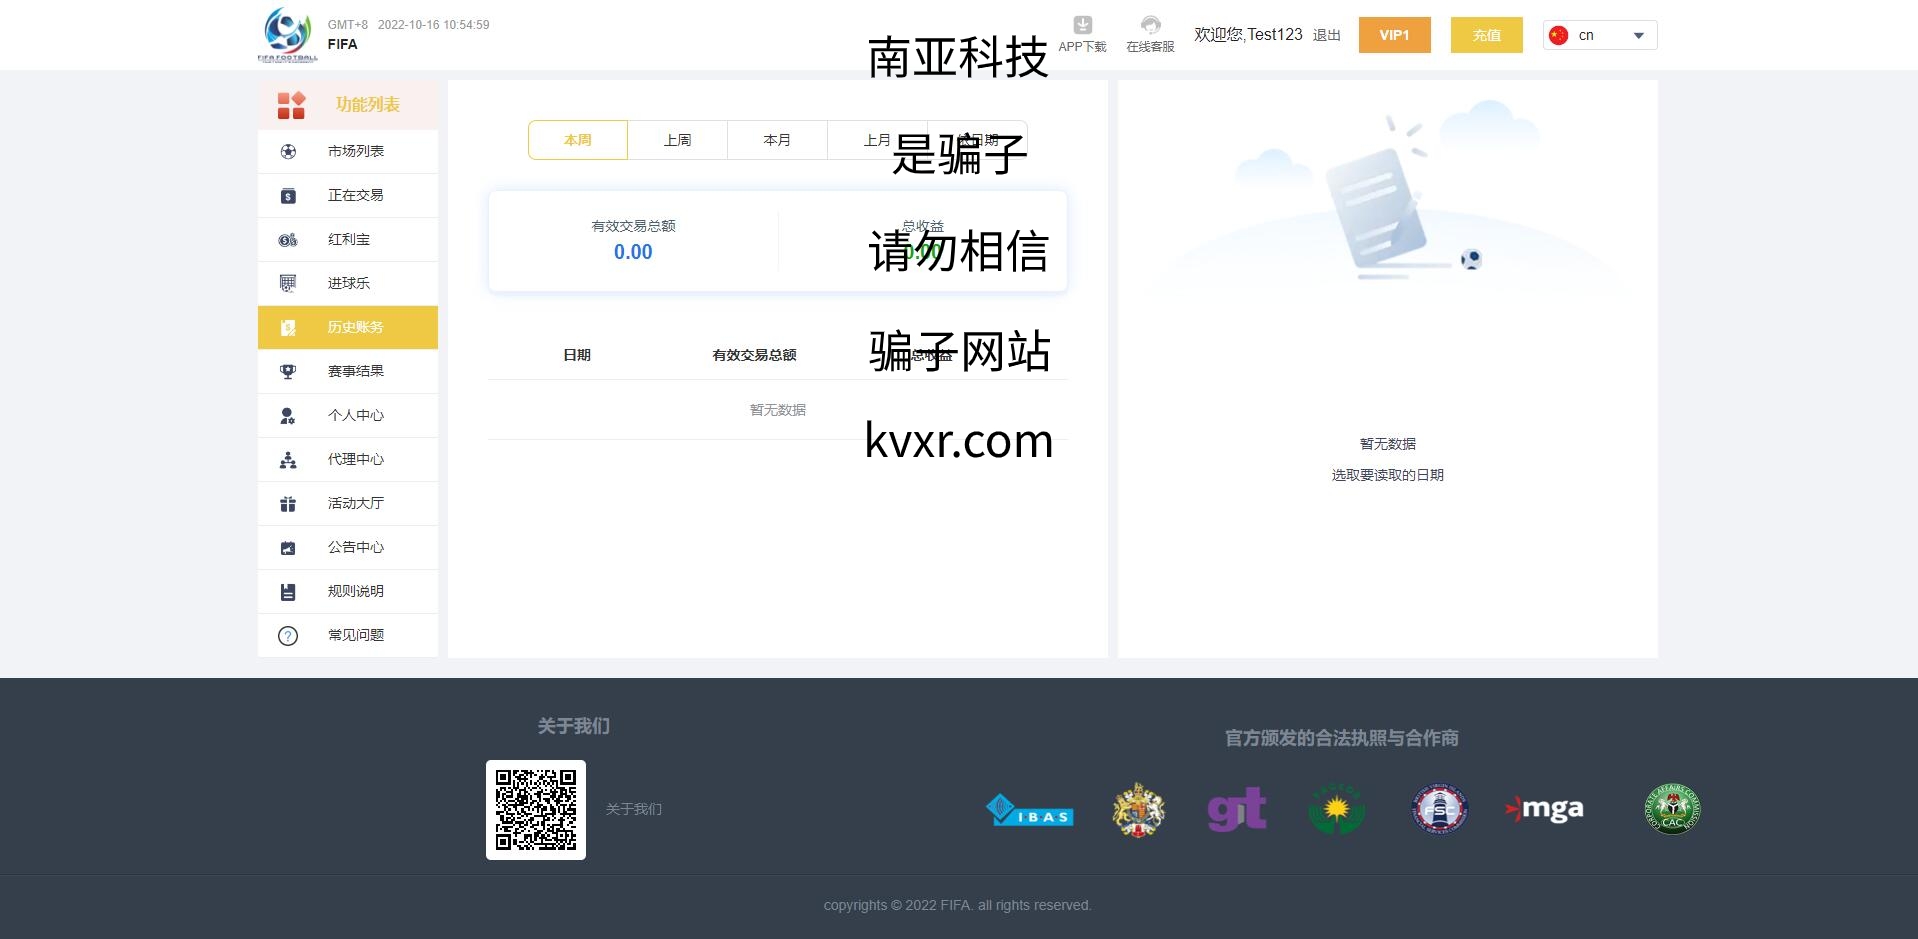Click the 选取要读取的日期 text

(x=1388, y=475)
